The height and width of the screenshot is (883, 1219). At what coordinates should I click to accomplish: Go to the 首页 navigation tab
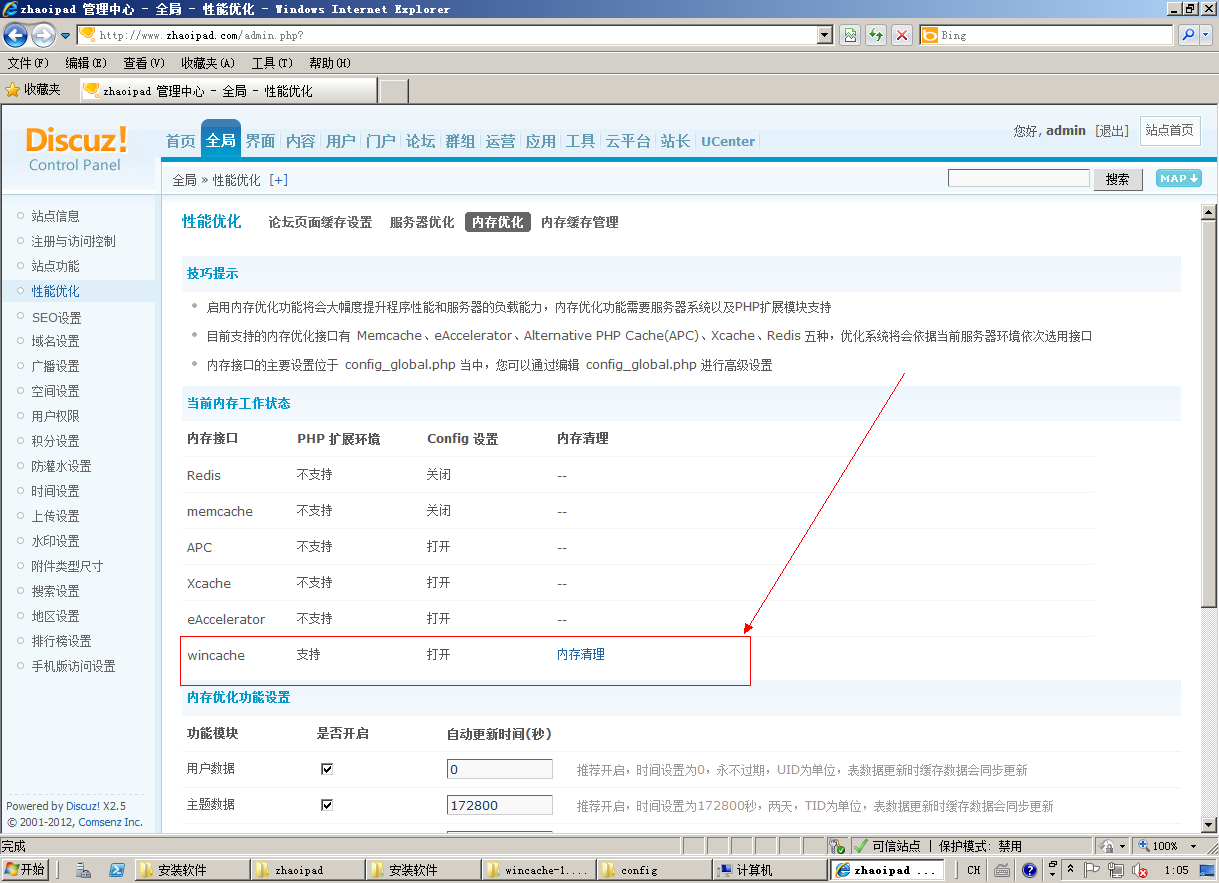click(181, 141)
